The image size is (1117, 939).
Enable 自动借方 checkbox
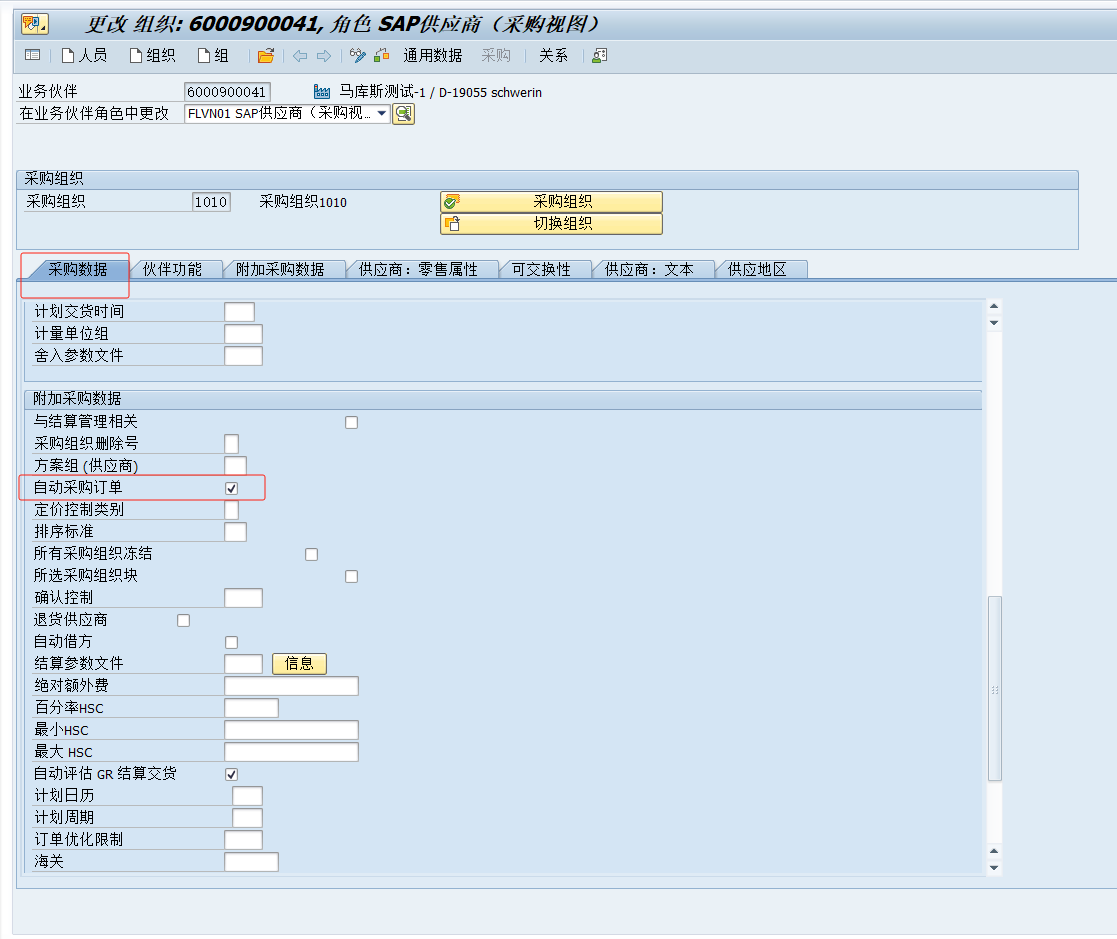click(x=232, y=643)
